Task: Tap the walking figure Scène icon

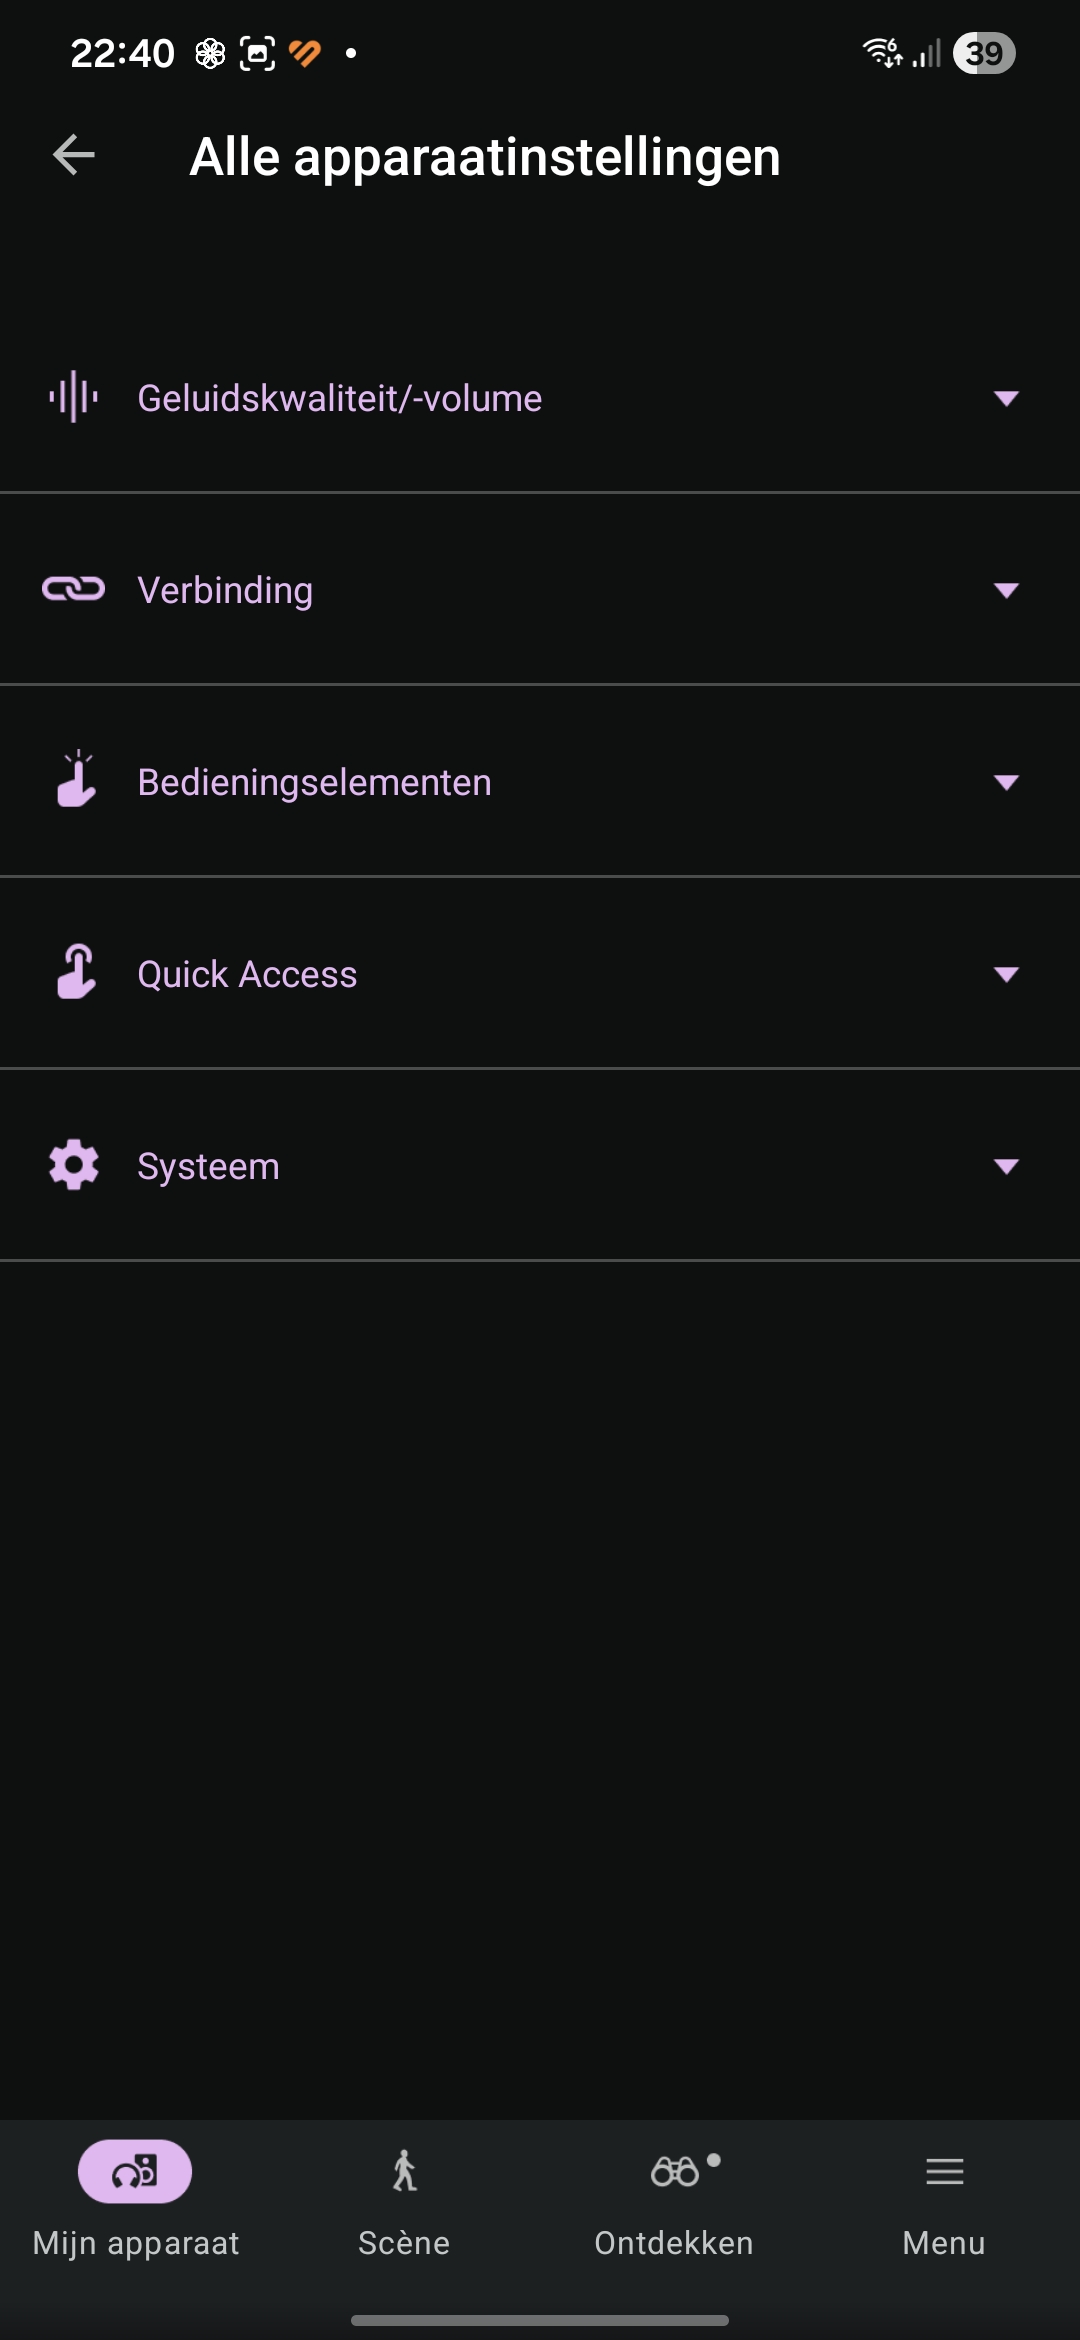Action: (x=404, y=2171)
